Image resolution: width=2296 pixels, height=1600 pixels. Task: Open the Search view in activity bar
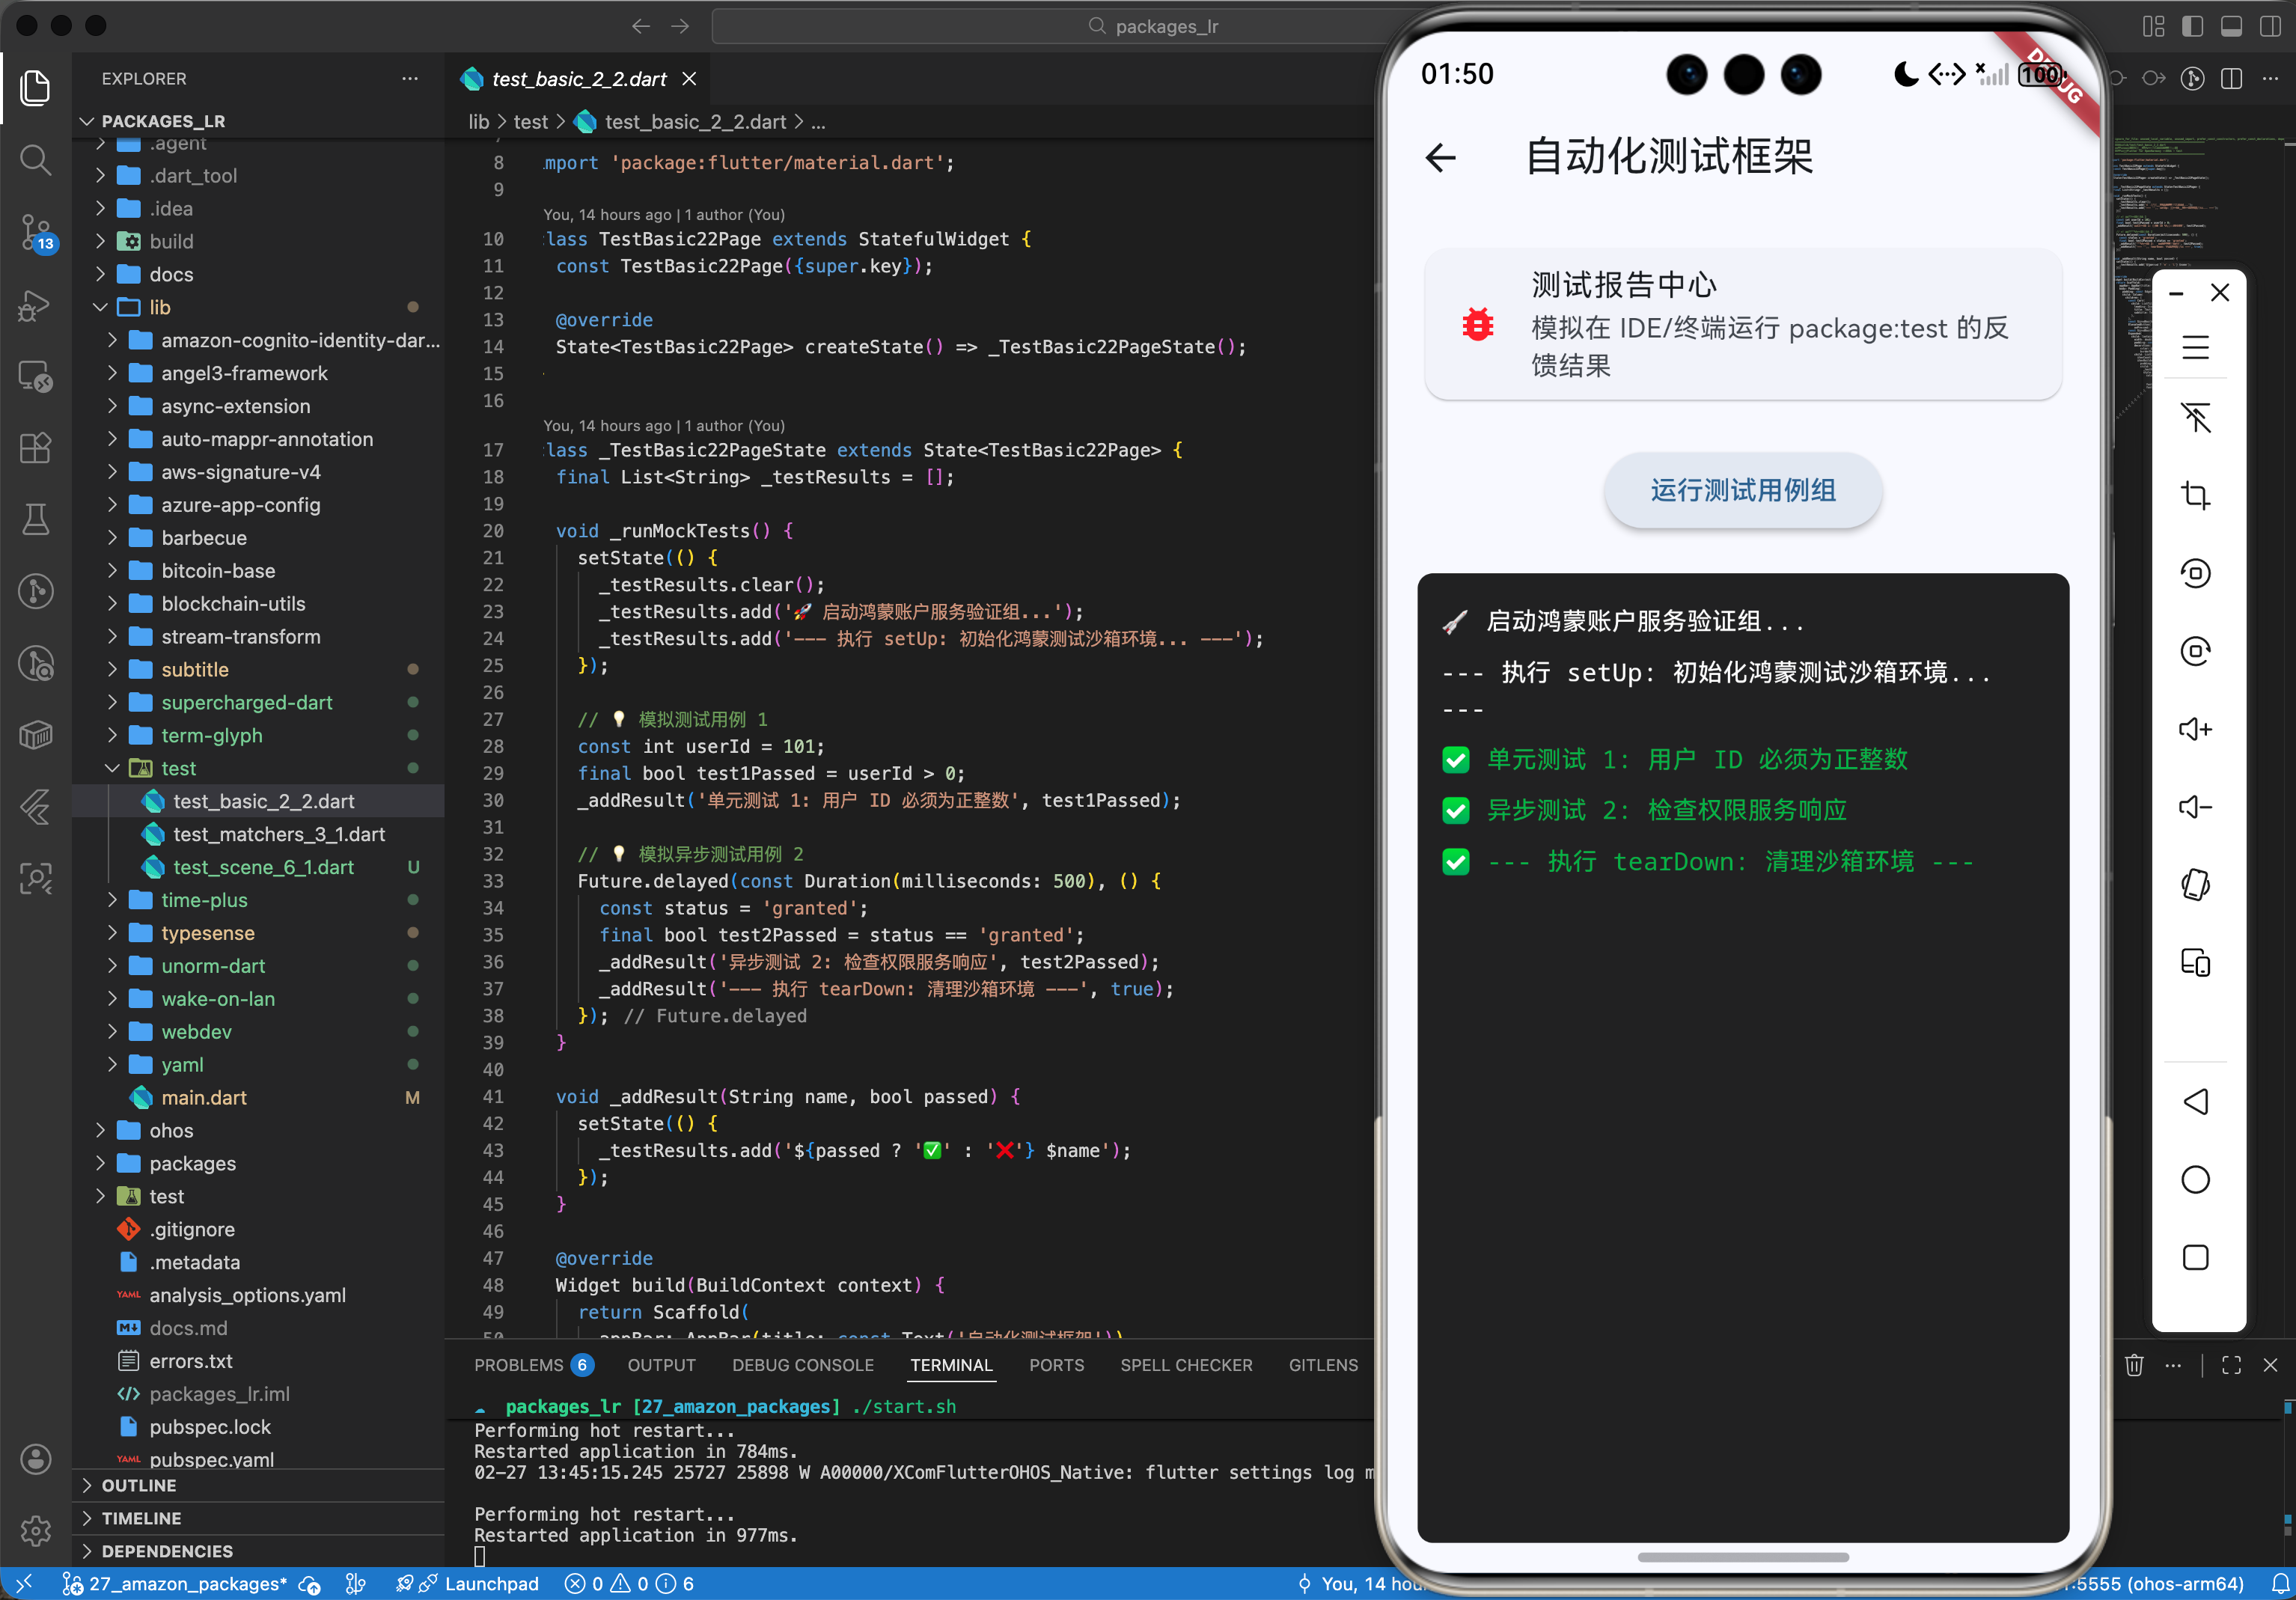[36, 159]
